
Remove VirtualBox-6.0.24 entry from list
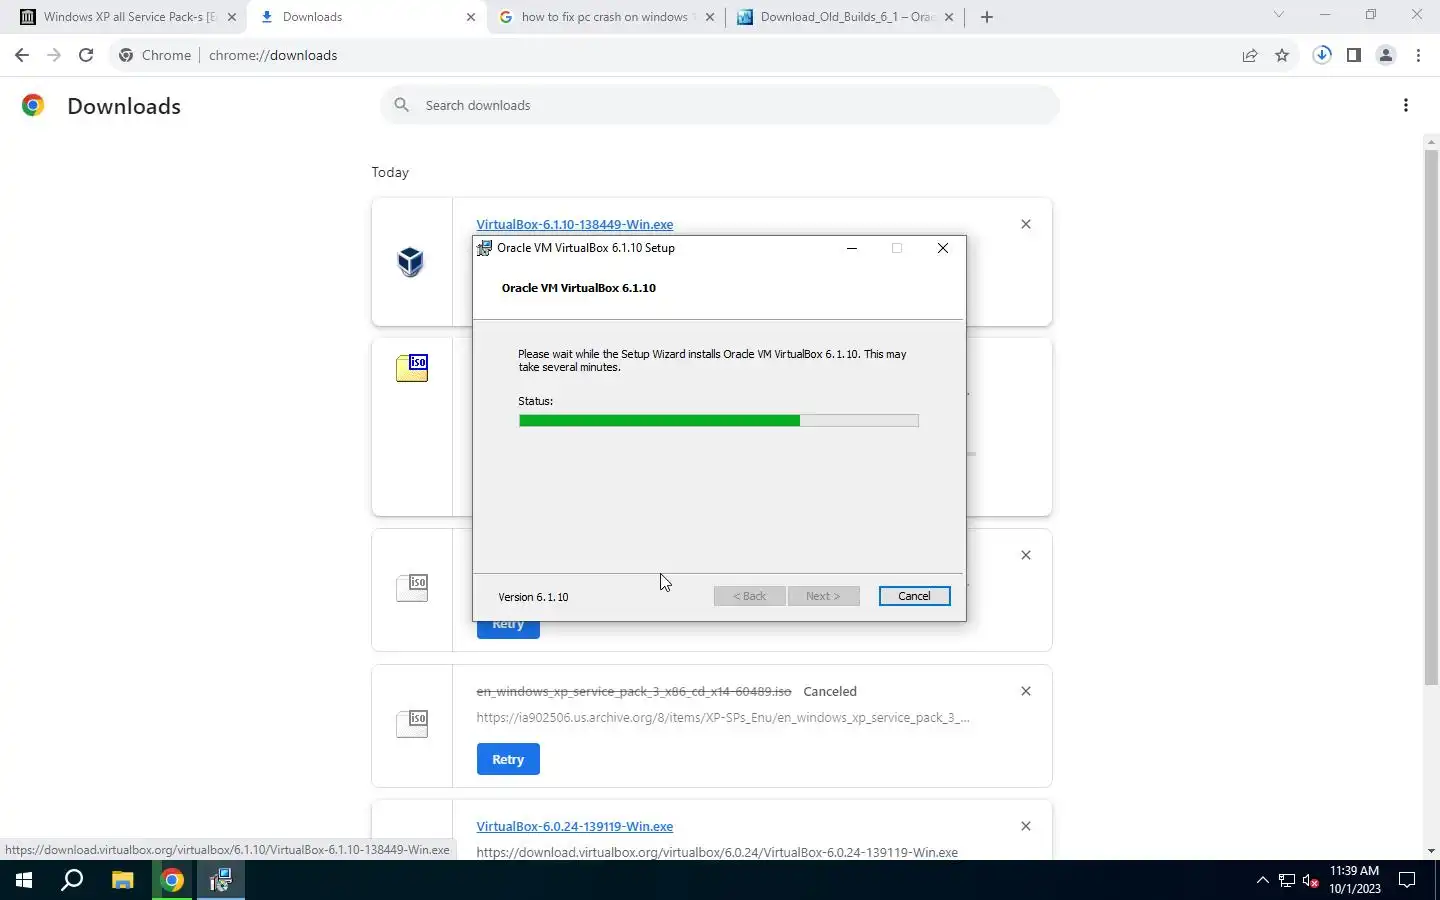tap(1026, 826)
